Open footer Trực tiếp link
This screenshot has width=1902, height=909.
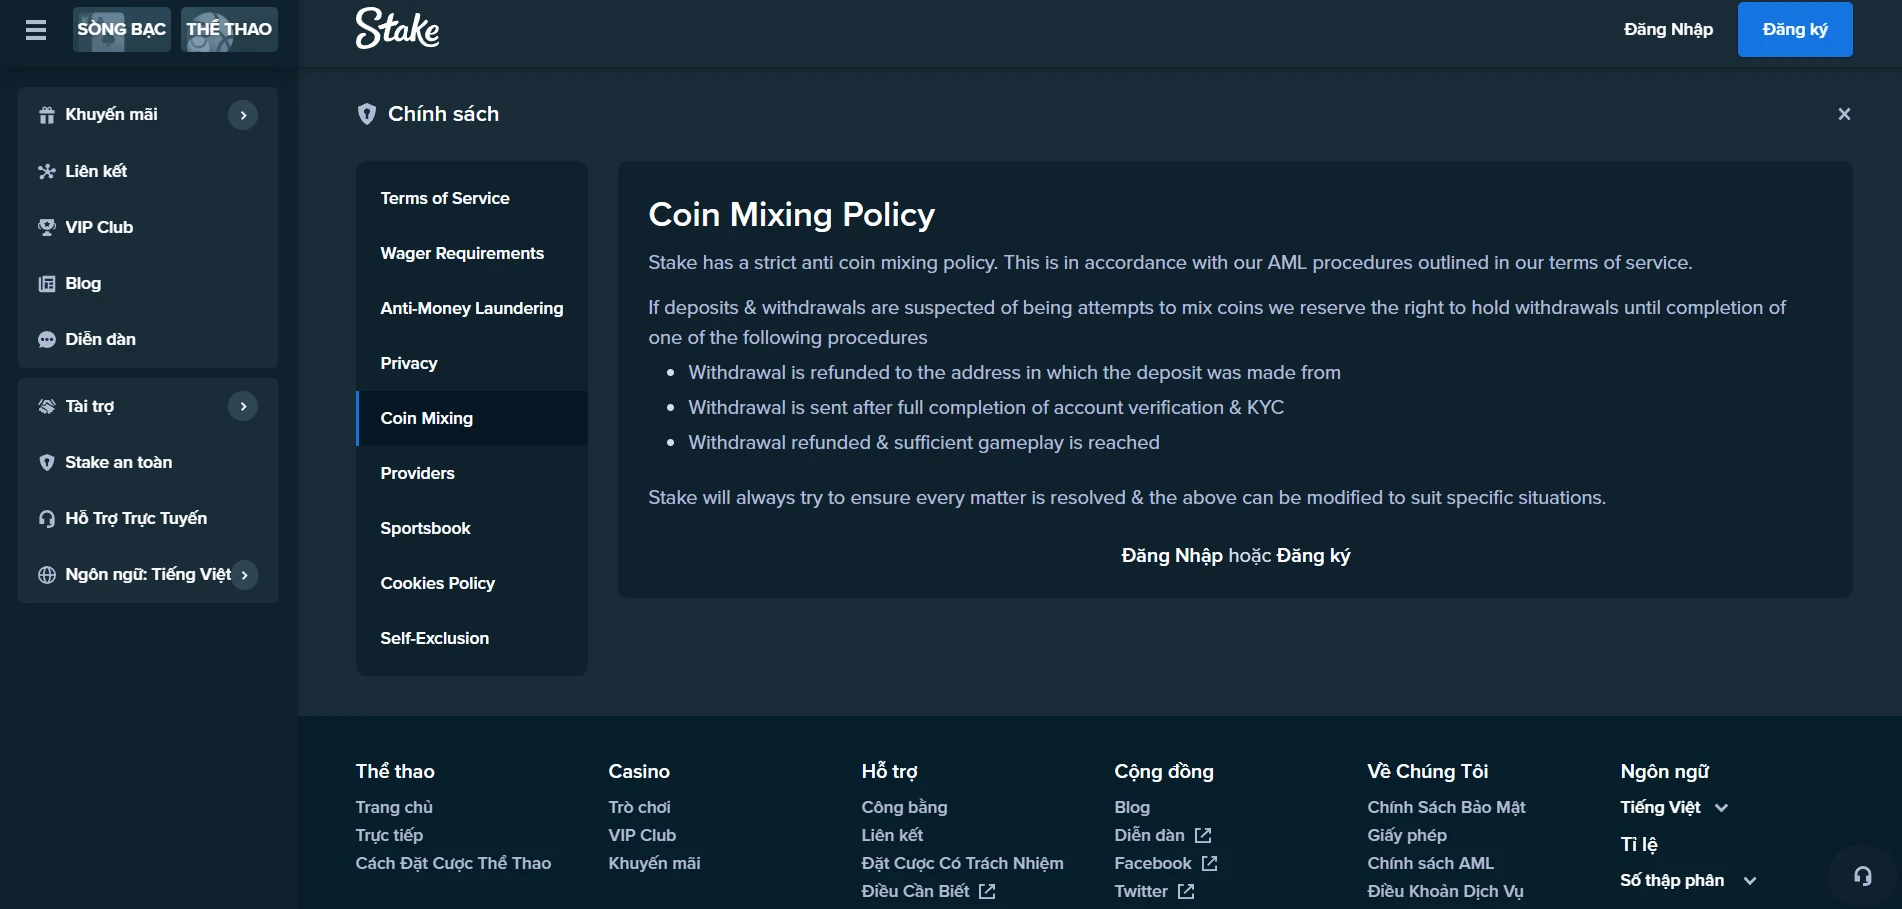[389, 835]
